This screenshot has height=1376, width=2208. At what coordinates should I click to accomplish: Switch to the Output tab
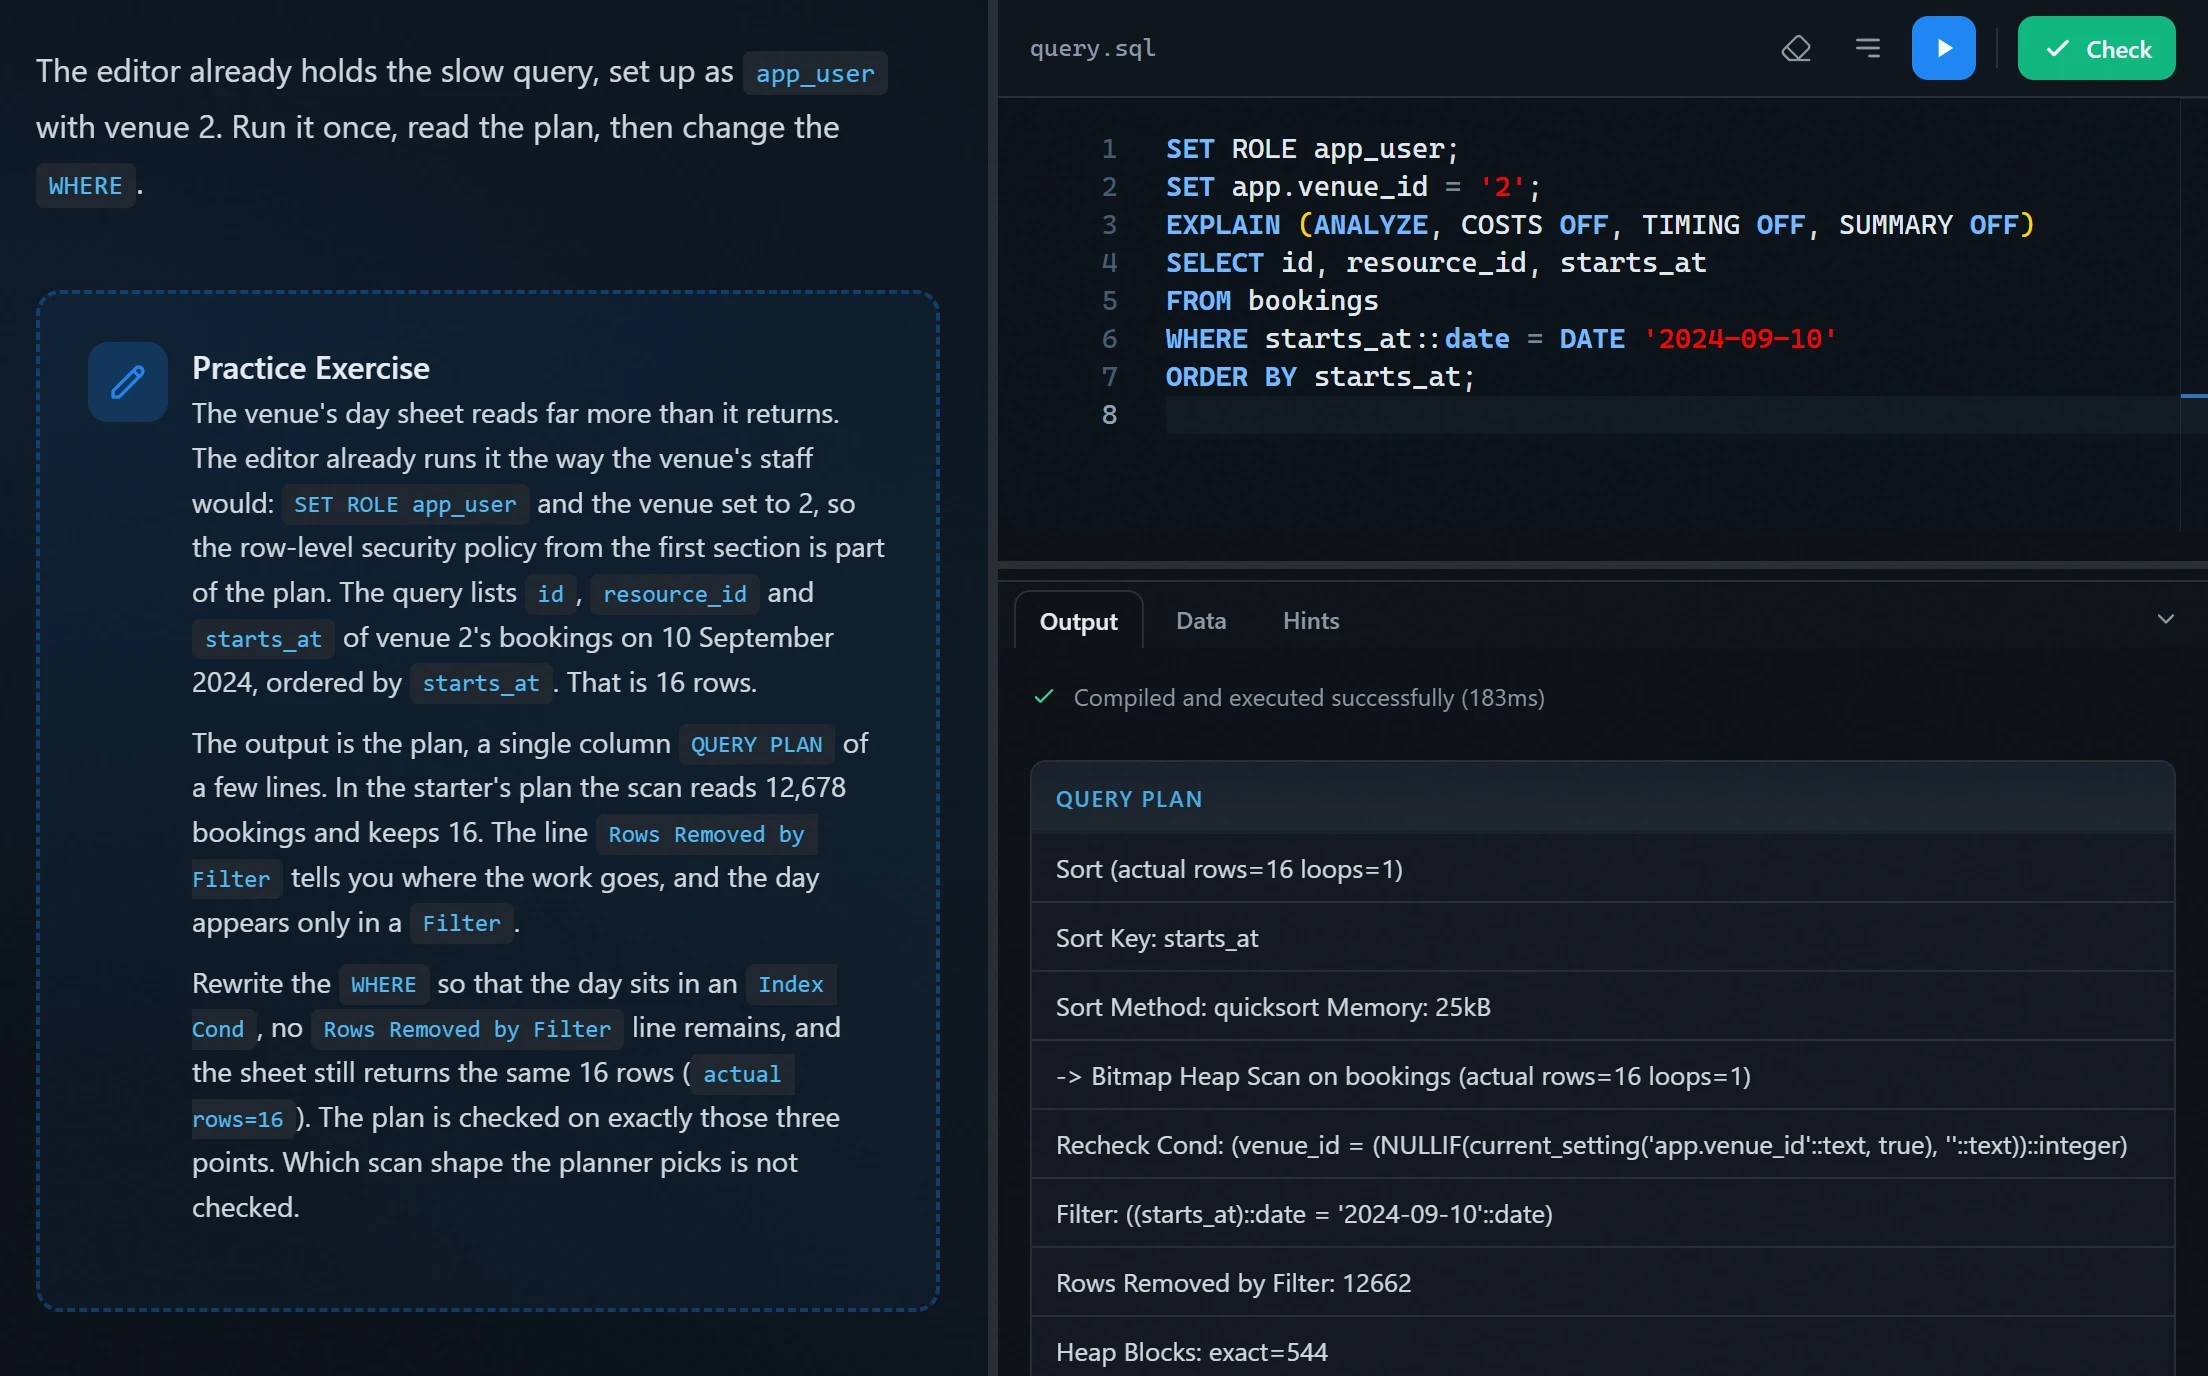1078,621
